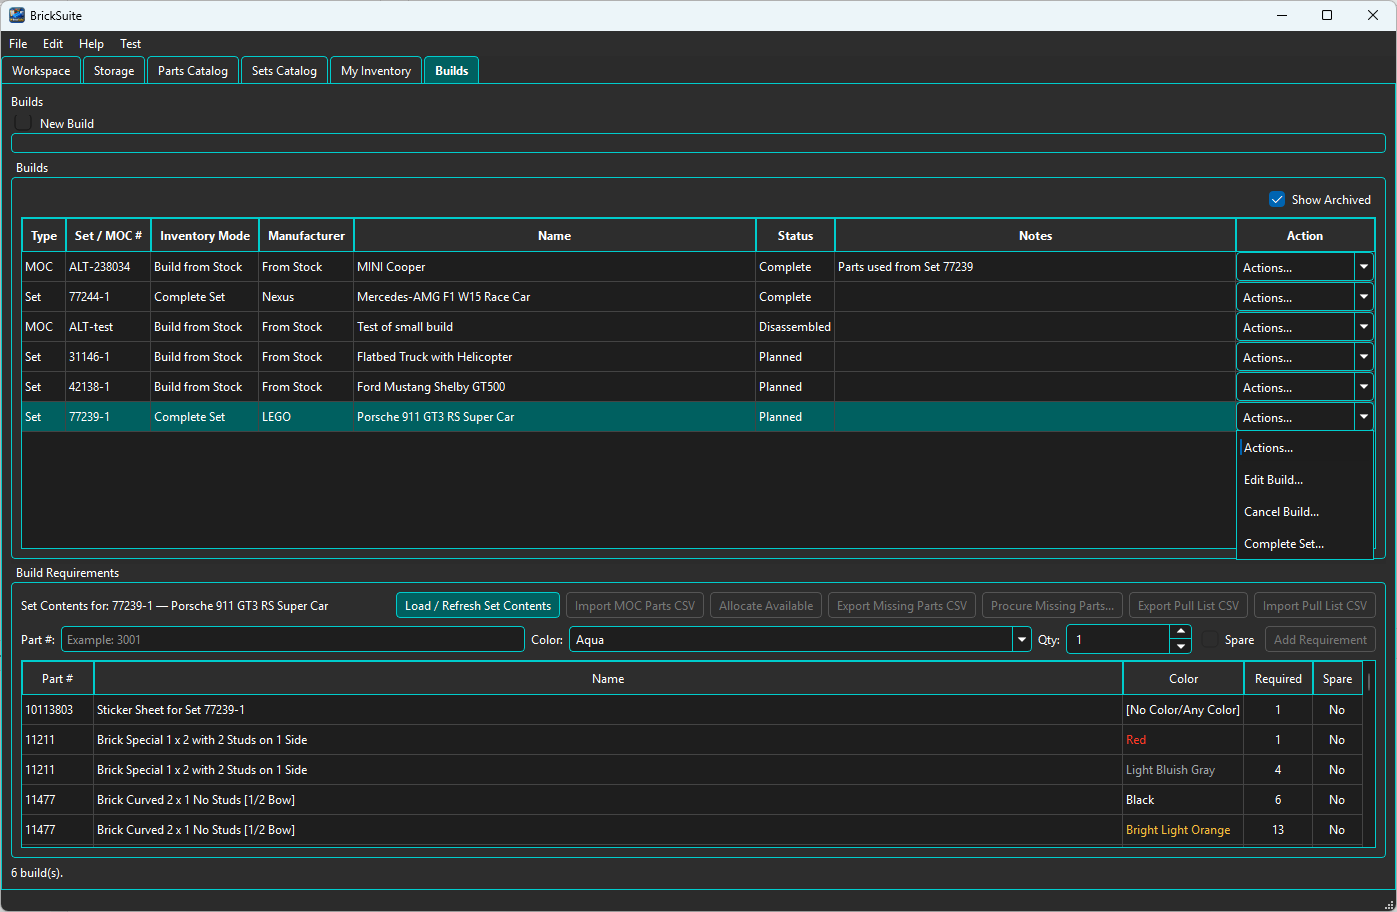Sort requirements by Part # header
The width and height of the screenshot is (1397, 912).
(x=58, y=679)
